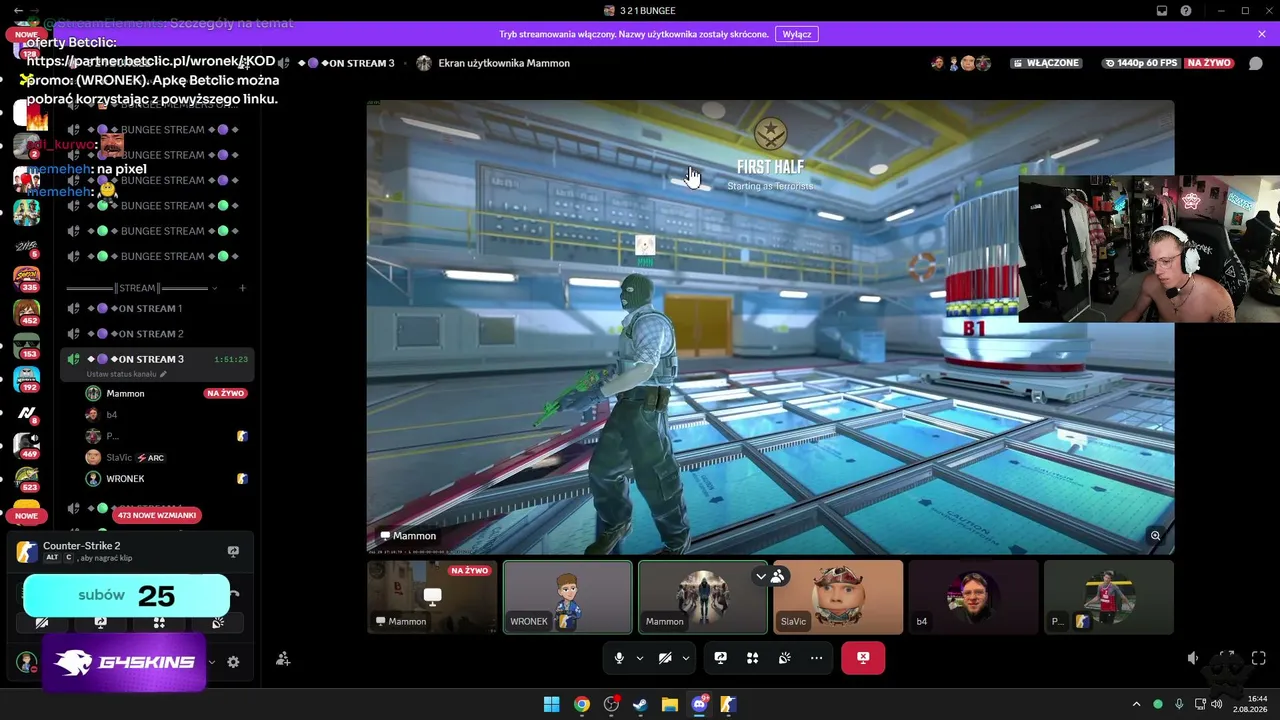
Task: Adjust stream volume speaker icon
Action: pyautogui.click(x=1193, y=658)
